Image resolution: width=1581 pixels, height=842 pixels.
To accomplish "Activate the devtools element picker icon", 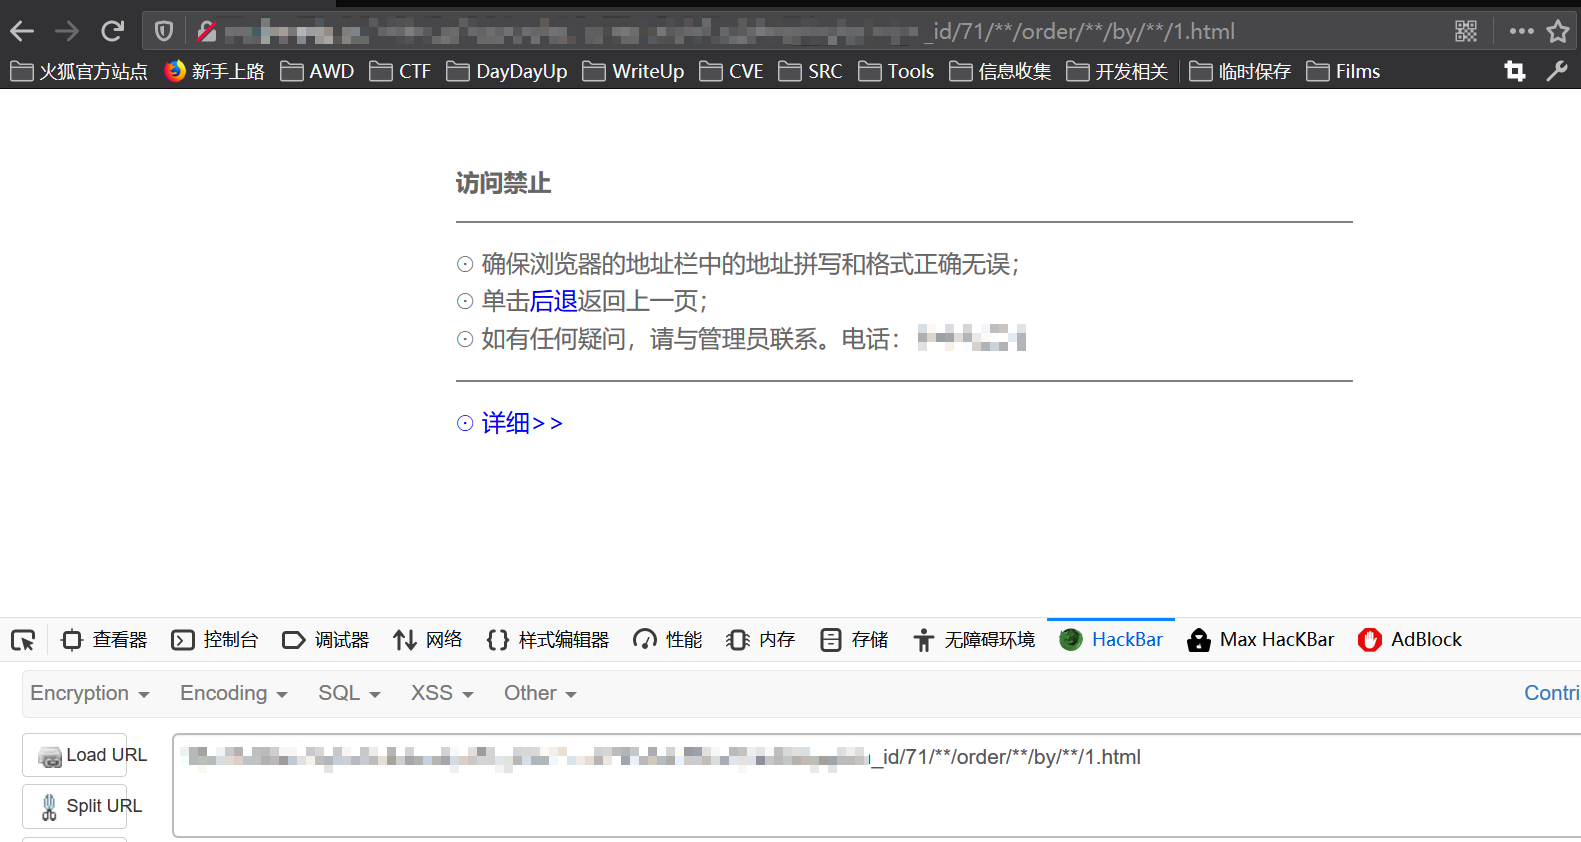I will click(x=23, y=640).
